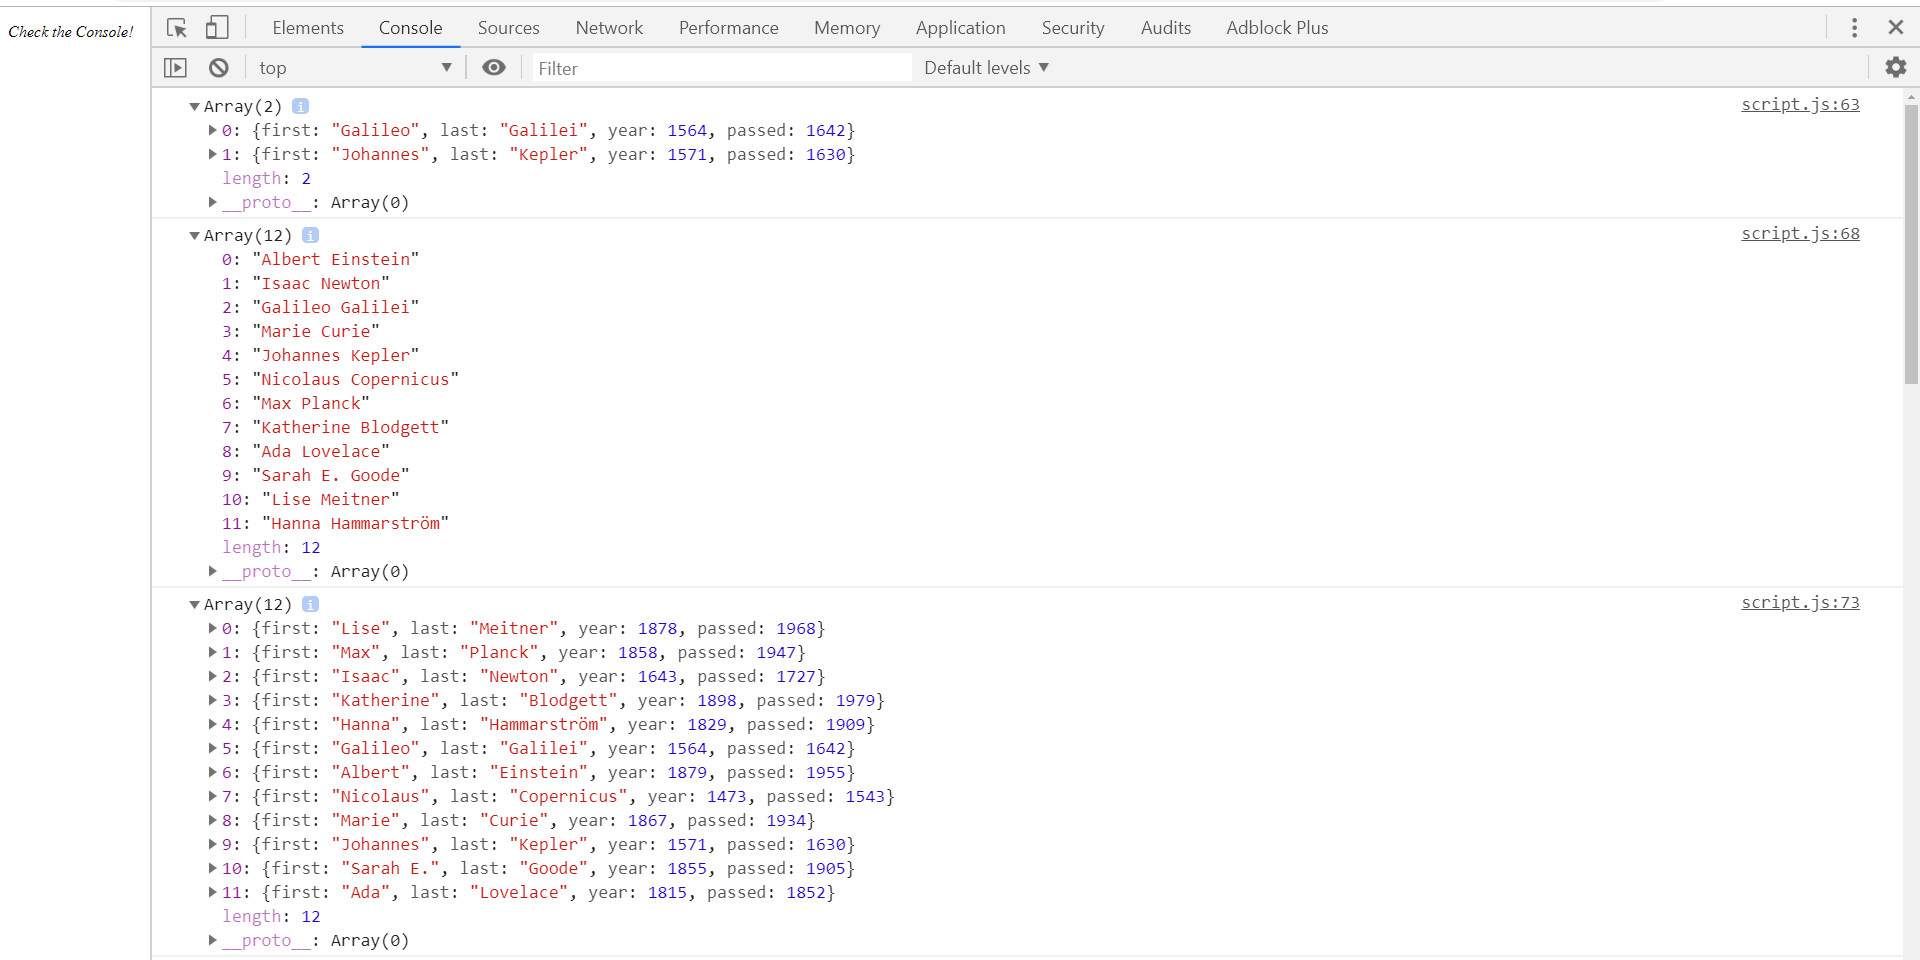Select the "Max Planck" string entry

tap(311, 403)
